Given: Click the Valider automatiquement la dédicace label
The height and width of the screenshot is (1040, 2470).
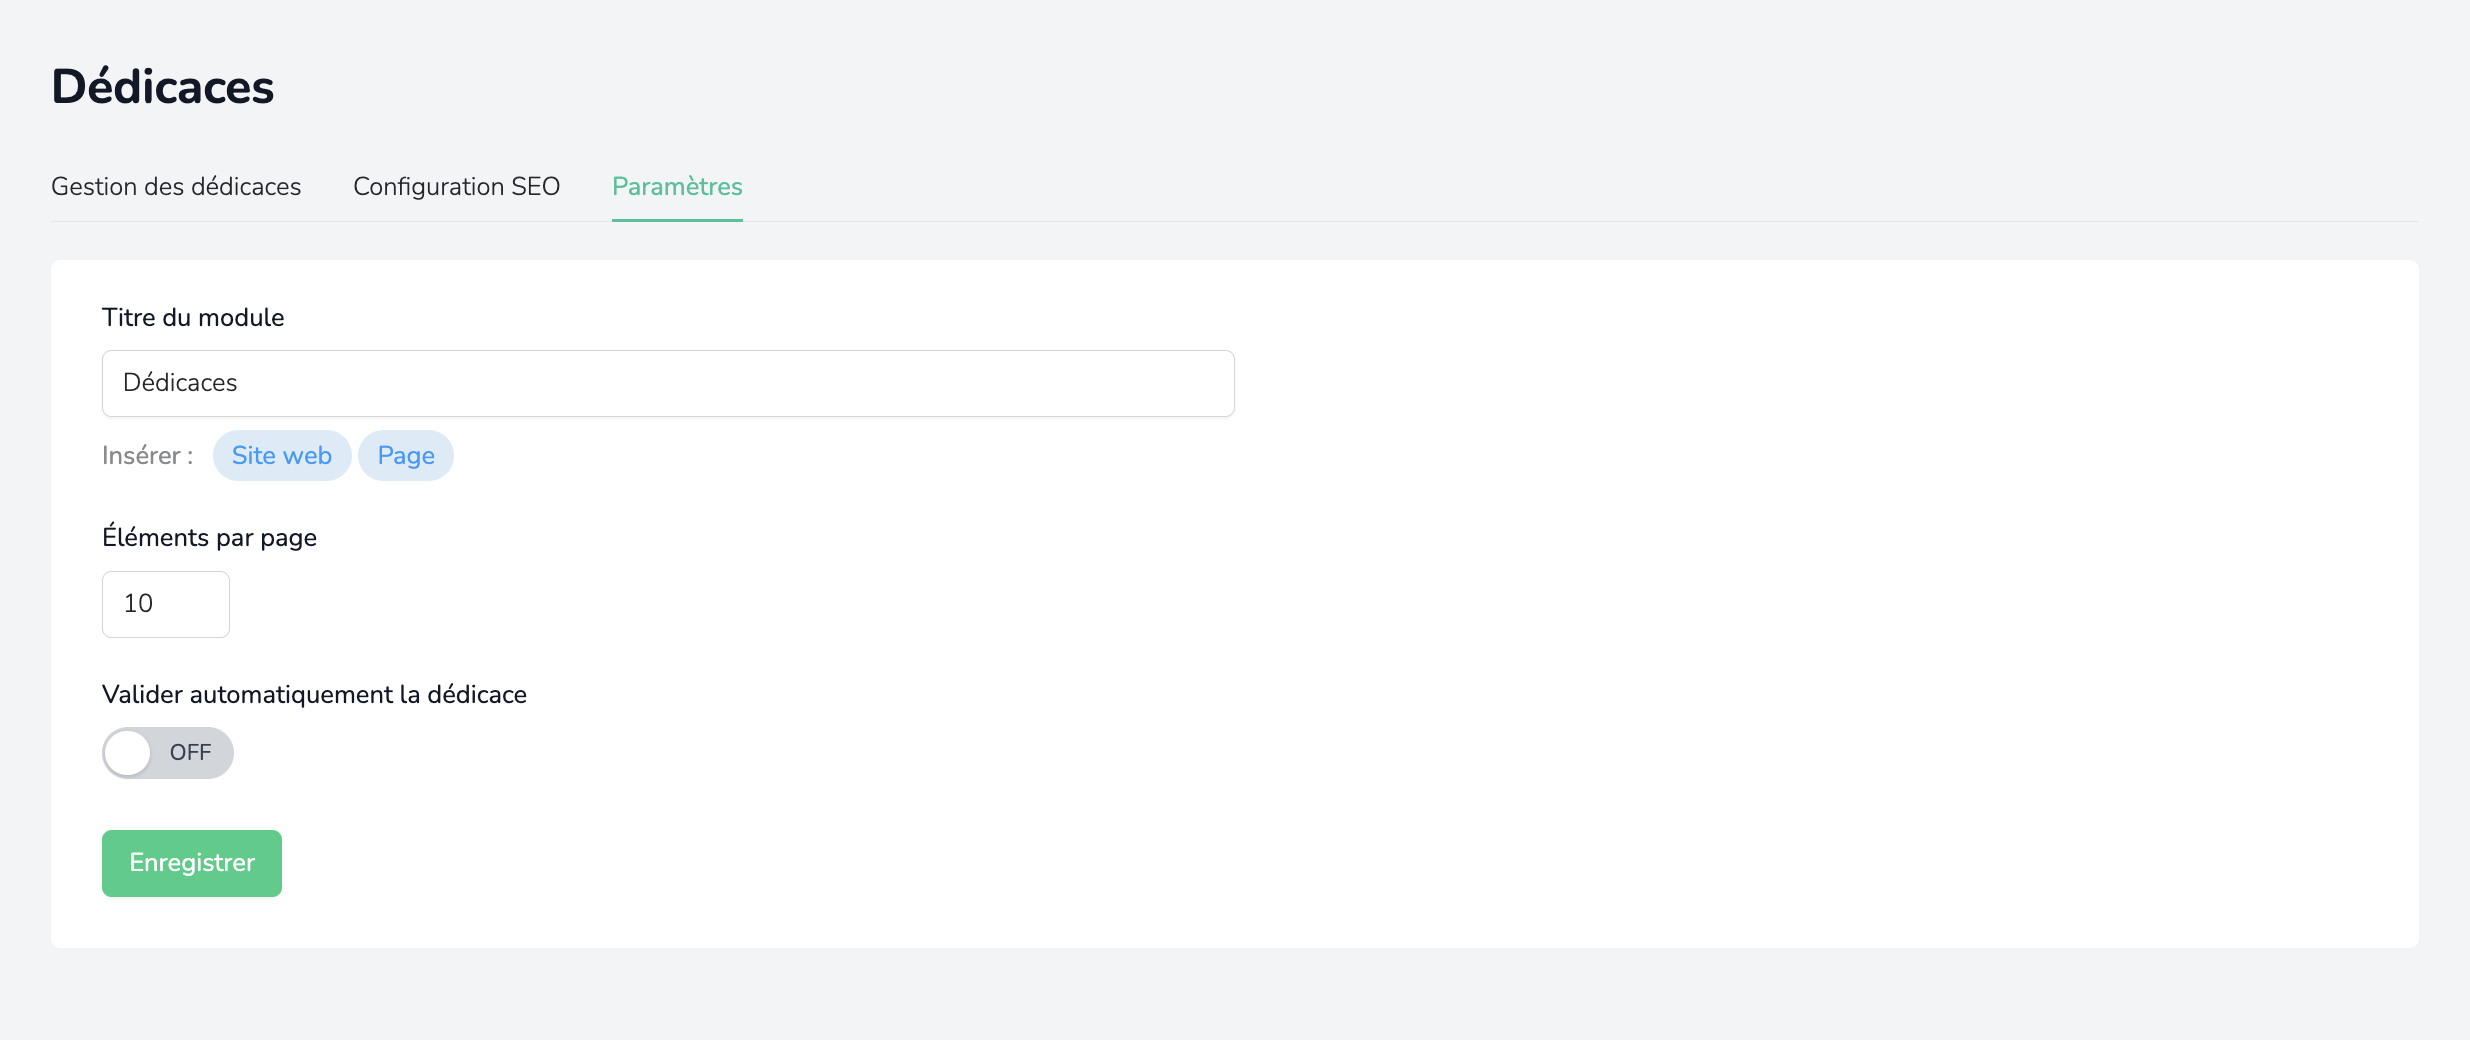Looking at the screenshot, I should click(x=314, y=695).
